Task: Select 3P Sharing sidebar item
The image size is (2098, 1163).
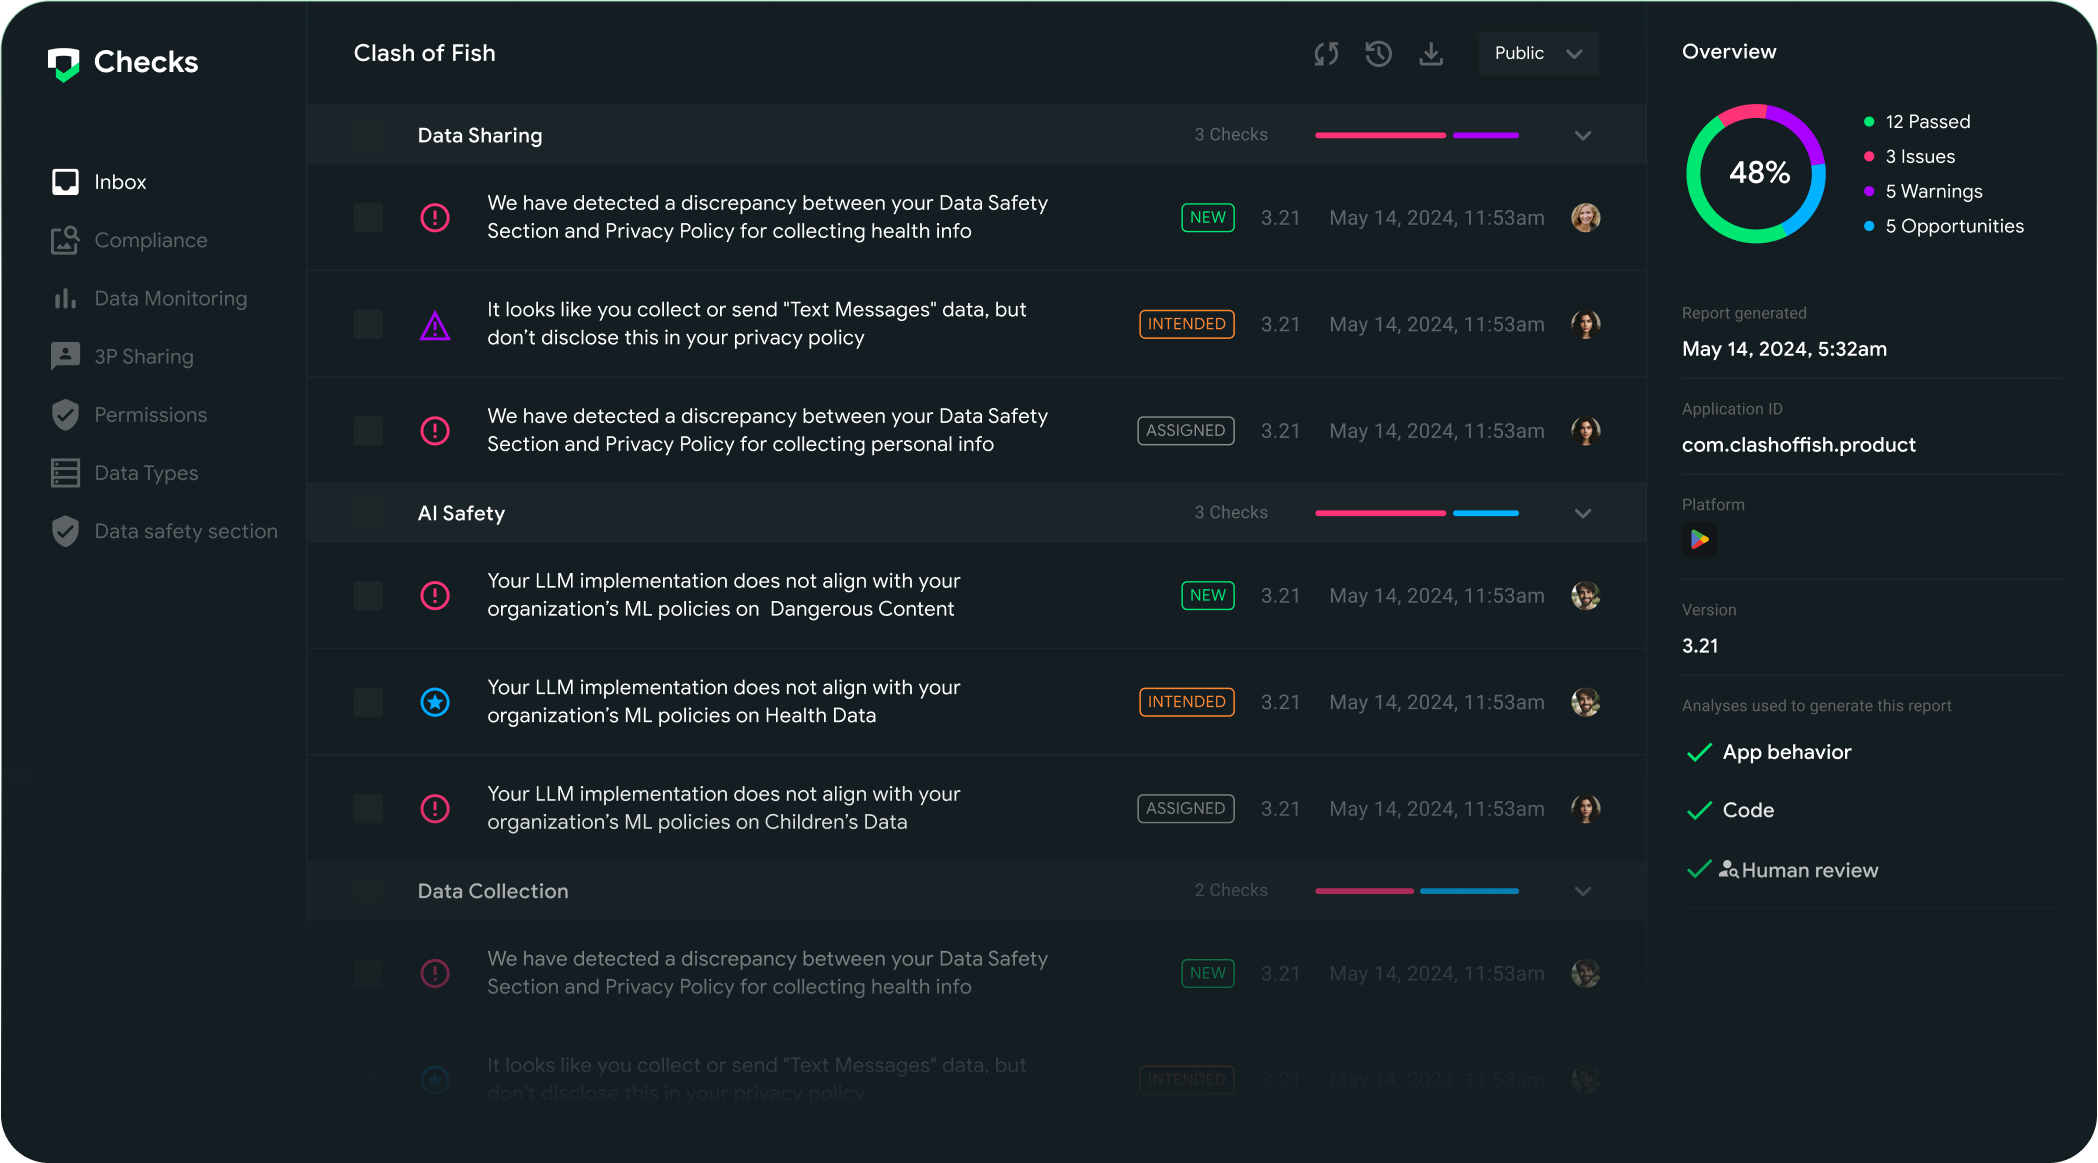Action: [x=140, y=355]
